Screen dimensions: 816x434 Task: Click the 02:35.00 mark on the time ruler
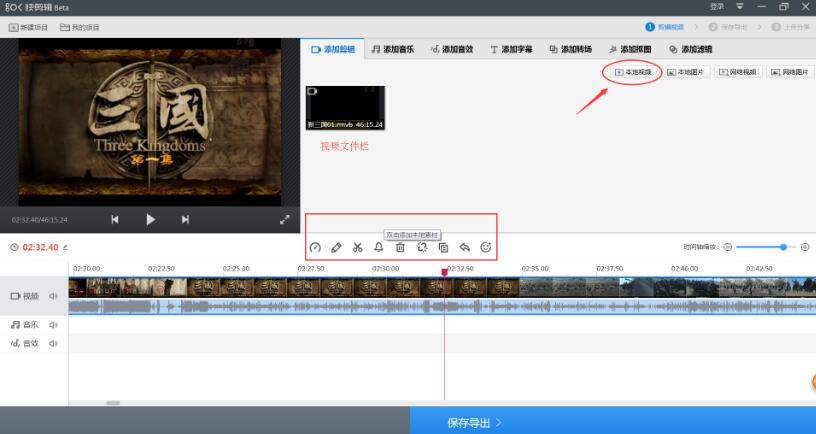coord(535,269)
